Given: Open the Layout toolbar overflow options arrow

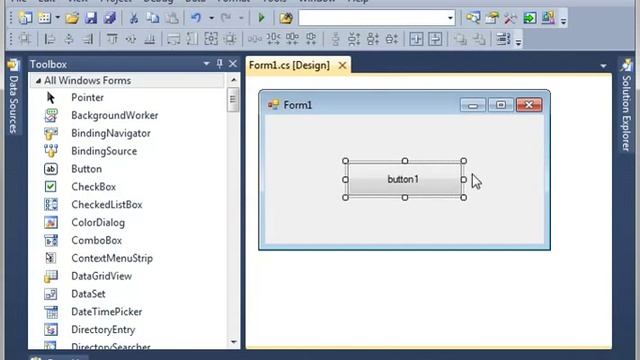Looking at the screenshot, I should 518,42.
